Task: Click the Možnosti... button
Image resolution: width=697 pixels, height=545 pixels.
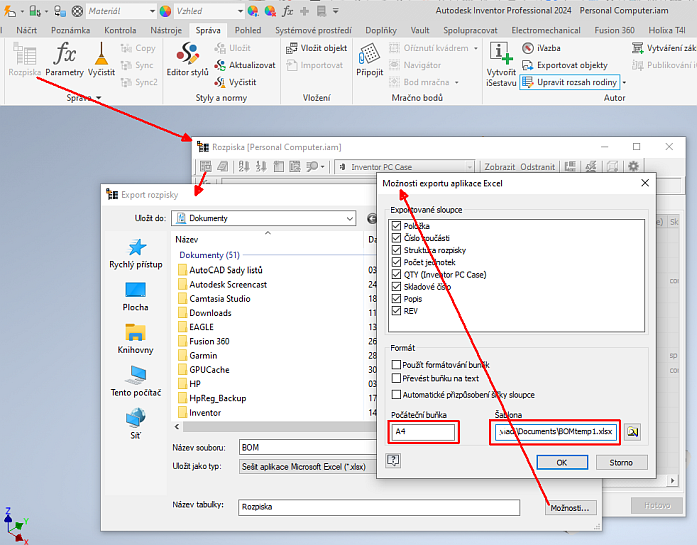Action: tap(572, 508)
